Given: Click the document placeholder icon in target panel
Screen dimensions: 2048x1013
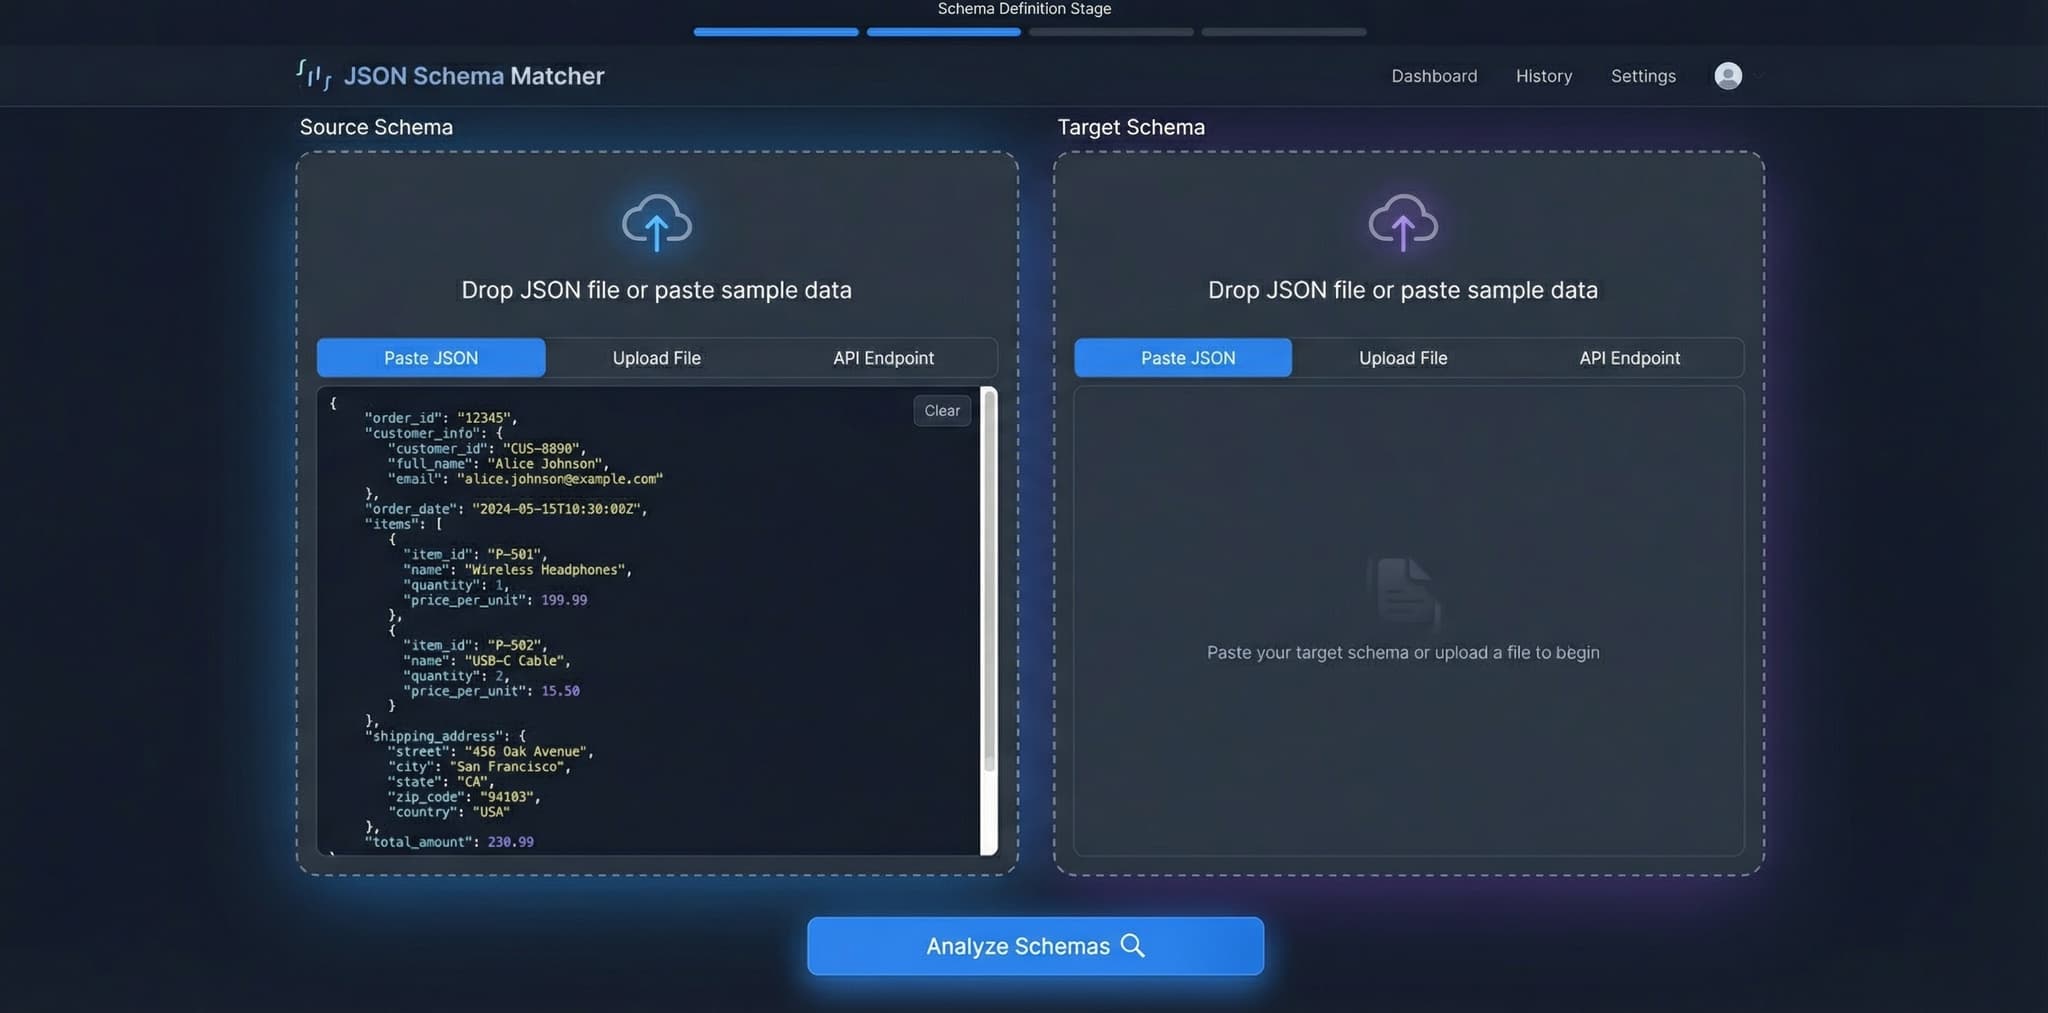Looking at the screenshot, I should point(1402,592).
